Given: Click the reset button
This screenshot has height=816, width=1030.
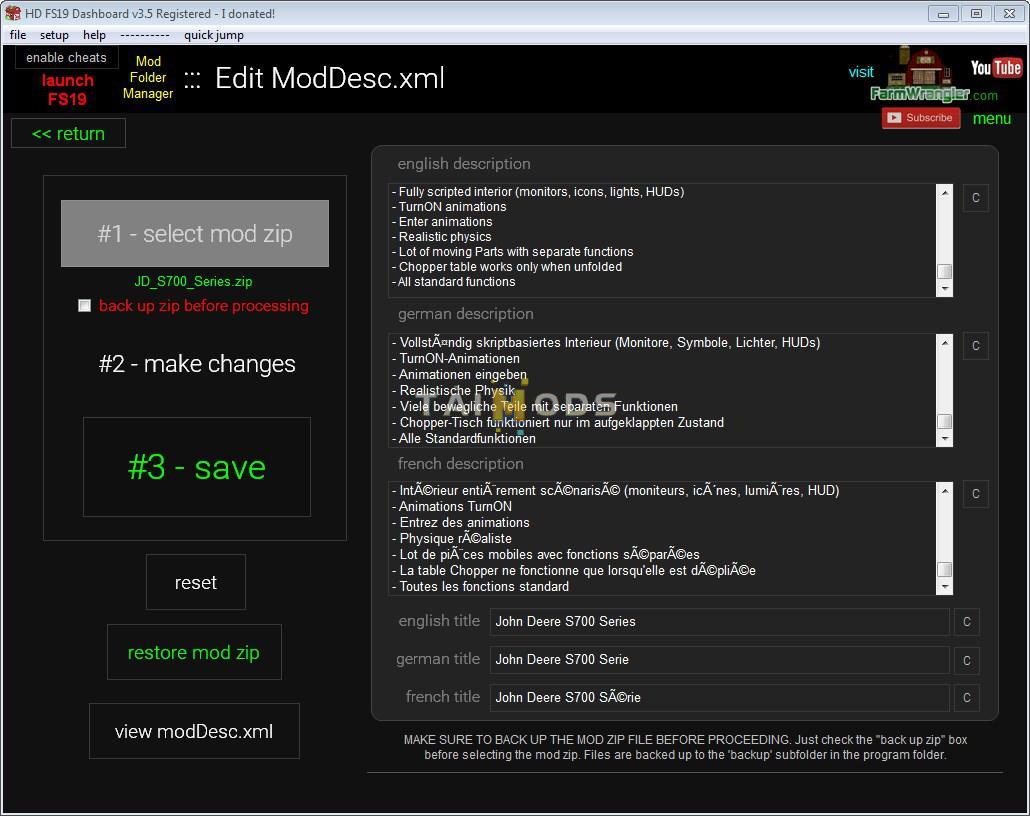Looking at the screenshot, I should pyautogui.click(x=196, y=582).
